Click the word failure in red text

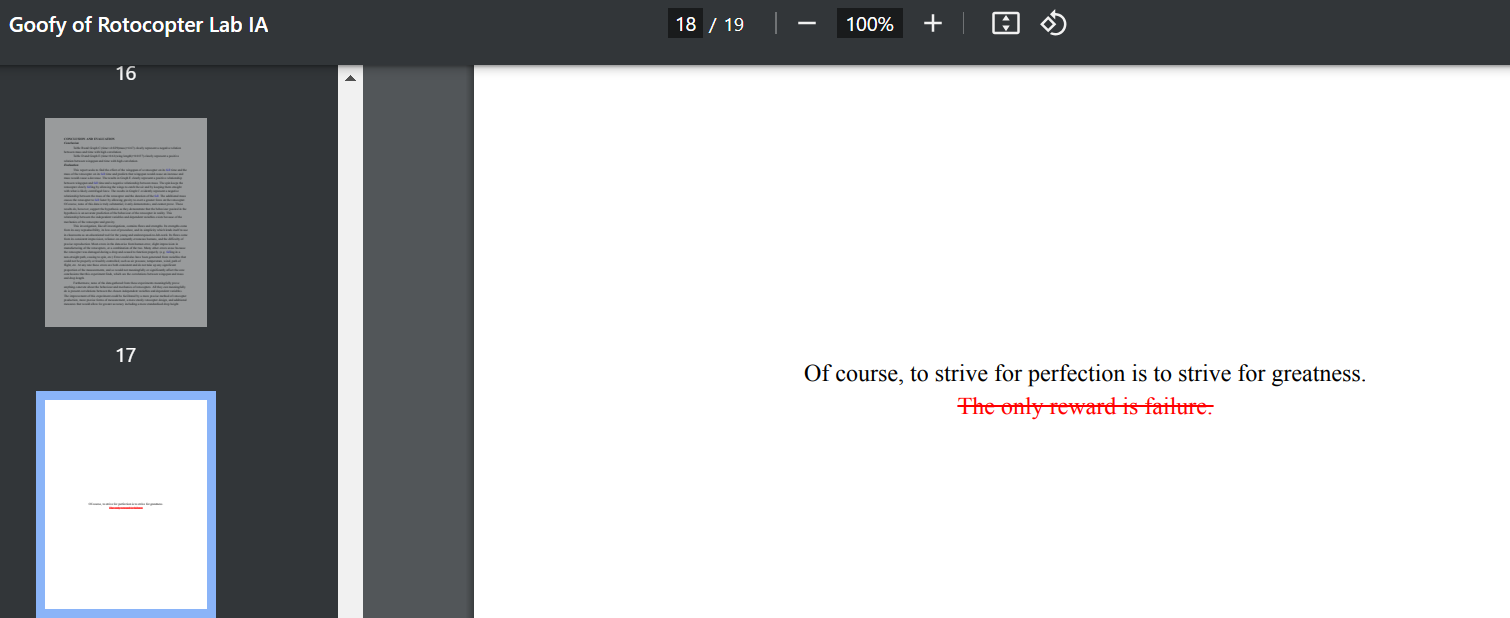point(1178,407)
